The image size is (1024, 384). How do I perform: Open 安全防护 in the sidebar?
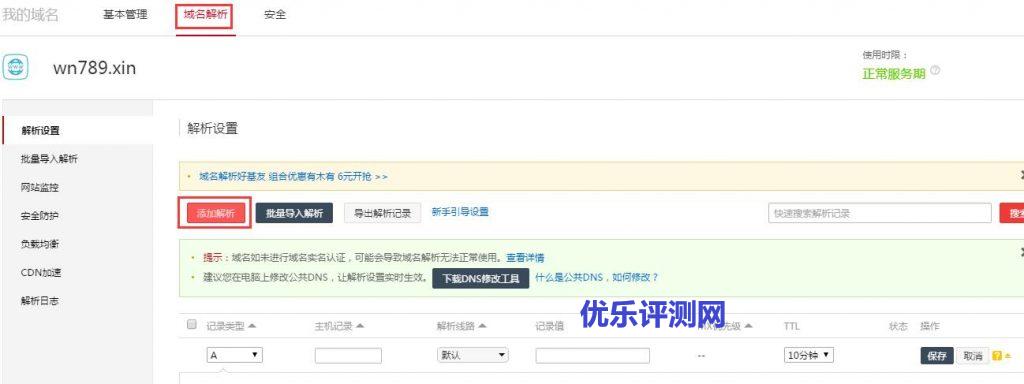click(40, 216)
